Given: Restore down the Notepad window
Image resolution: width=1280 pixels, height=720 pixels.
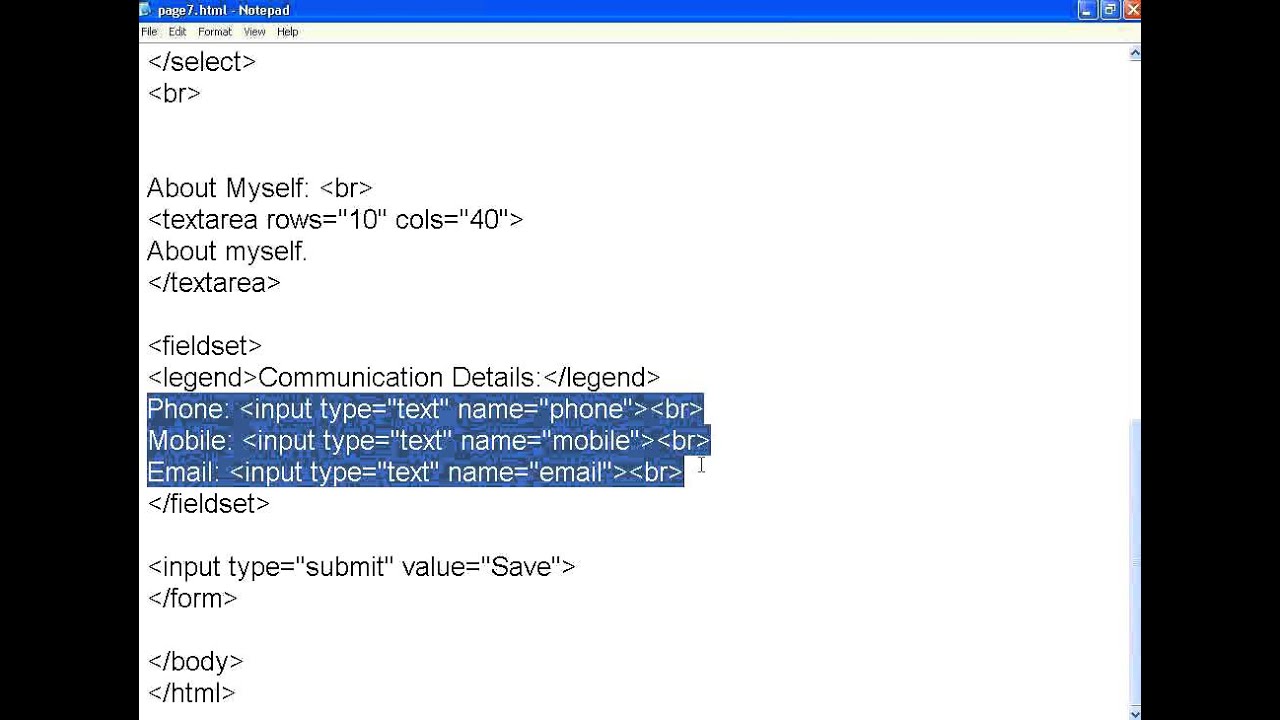Looking at the screenshot, I should [x=1110, y=10].
